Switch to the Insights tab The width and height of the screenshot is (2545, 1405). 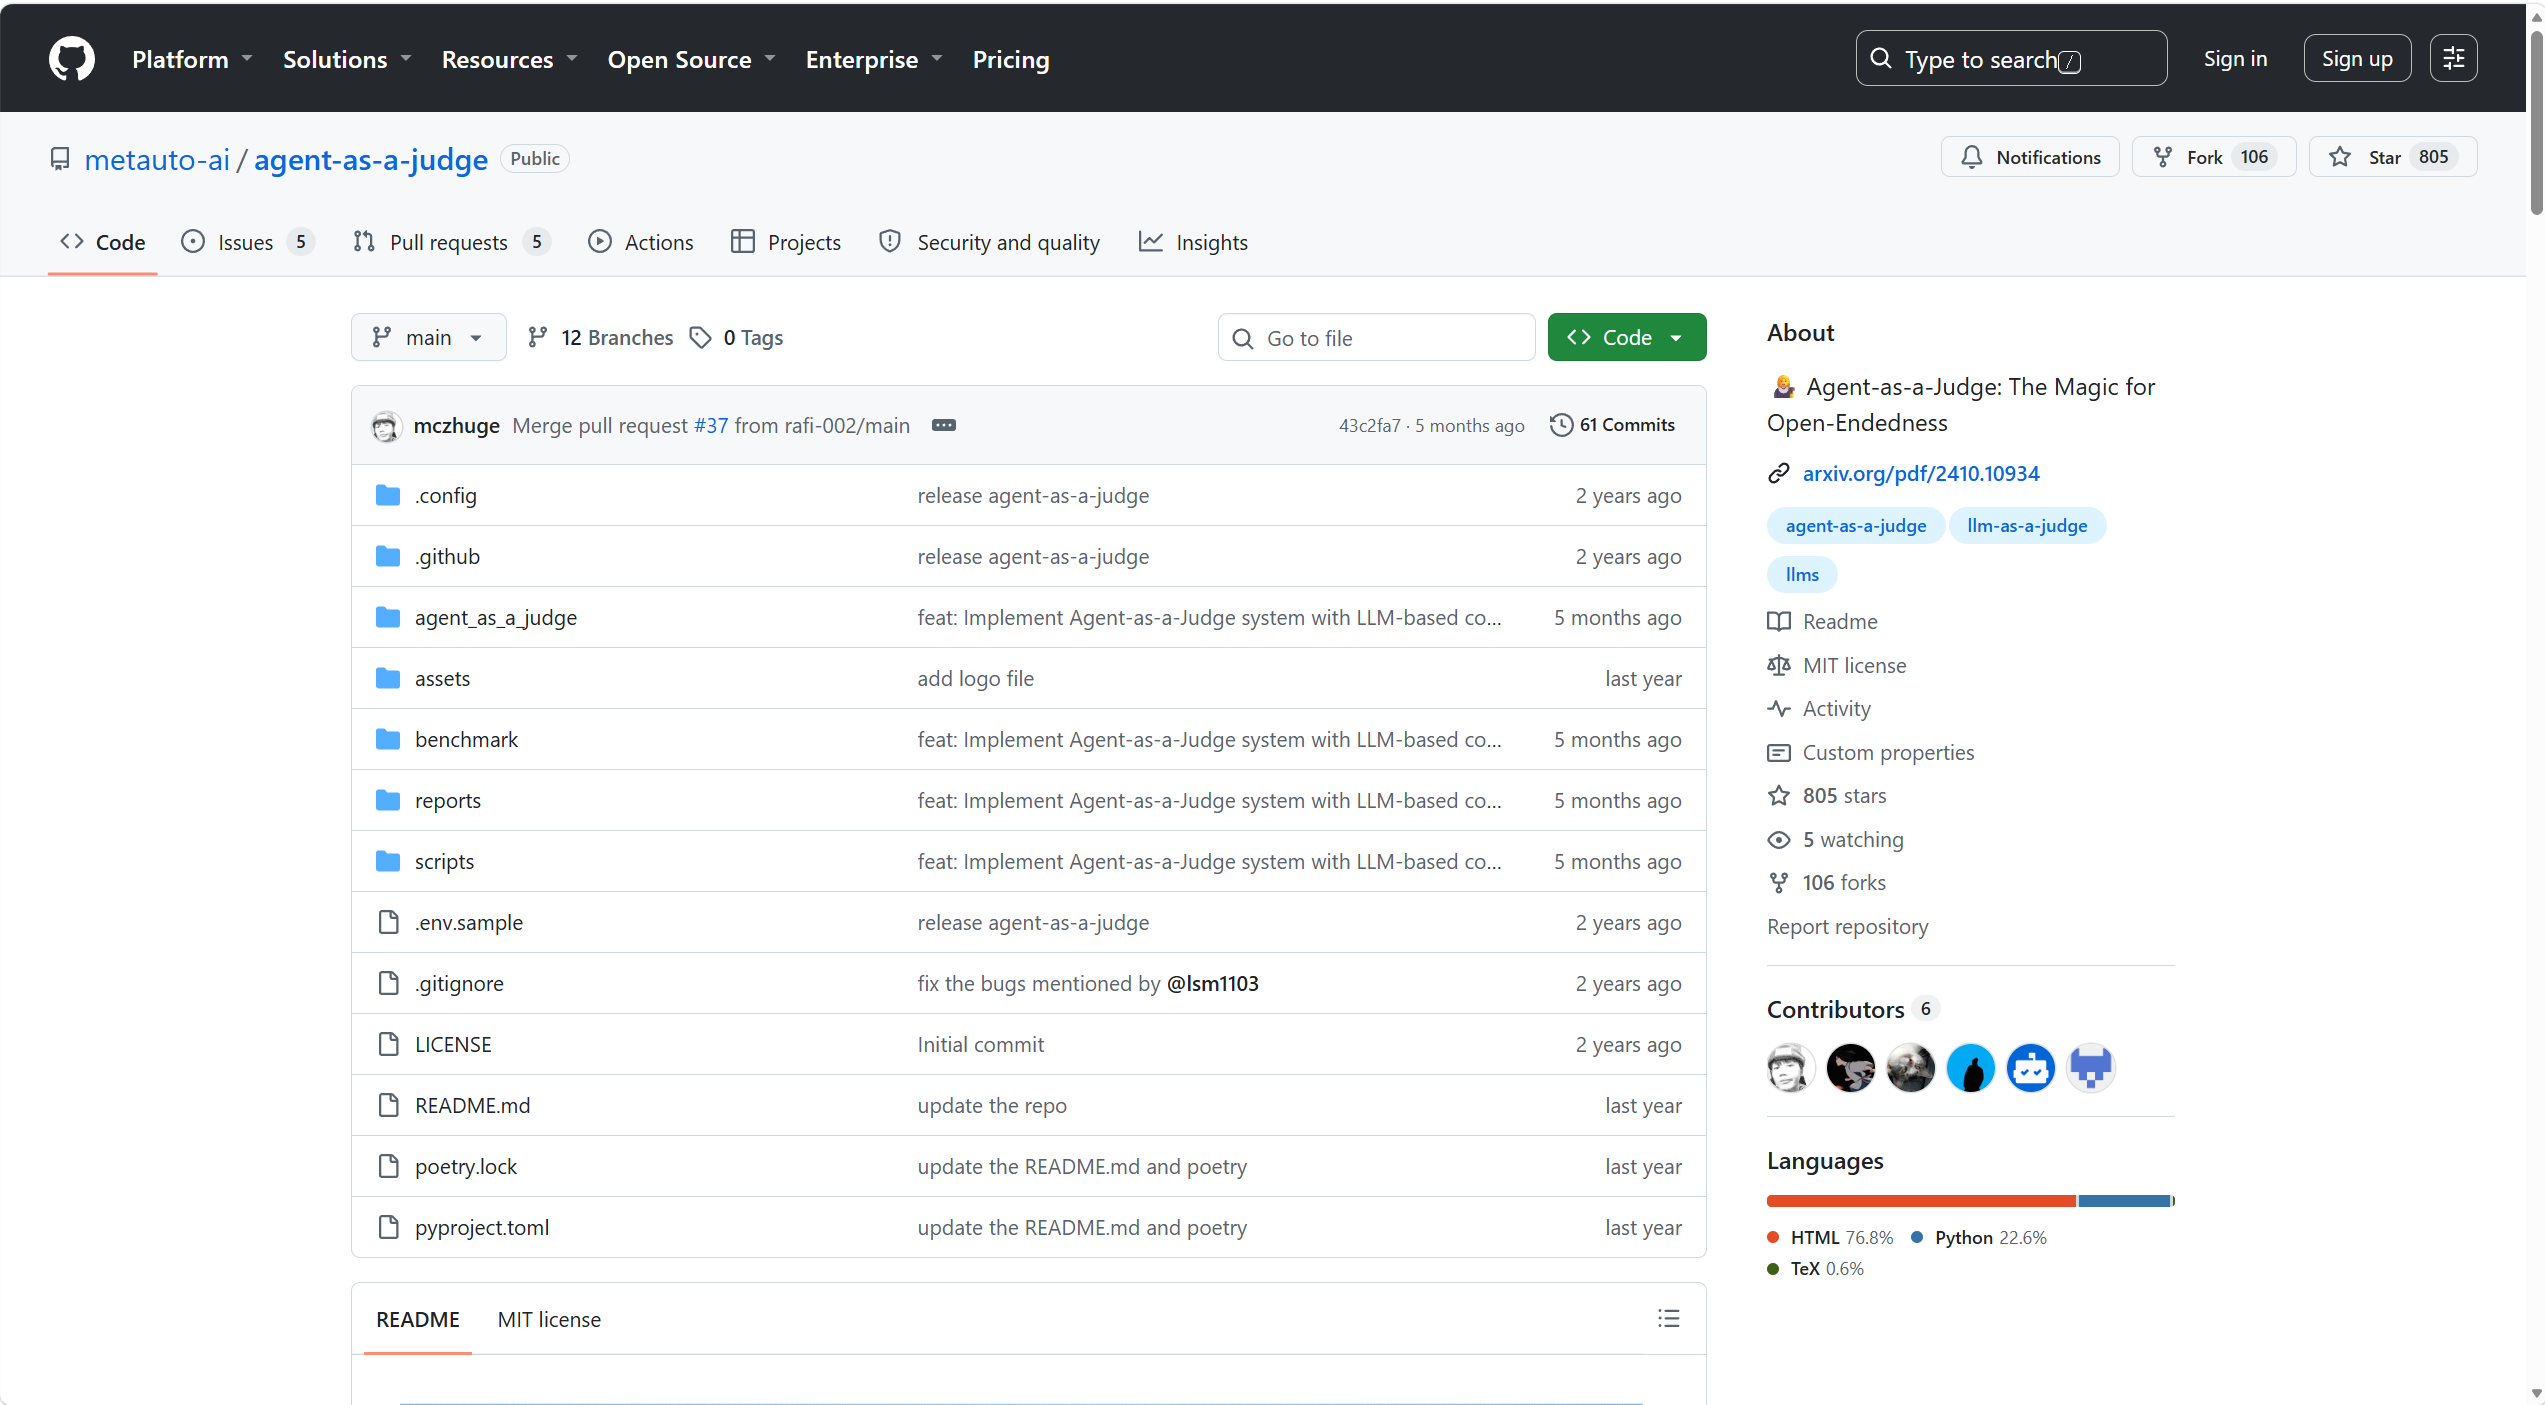(1193, 243)
